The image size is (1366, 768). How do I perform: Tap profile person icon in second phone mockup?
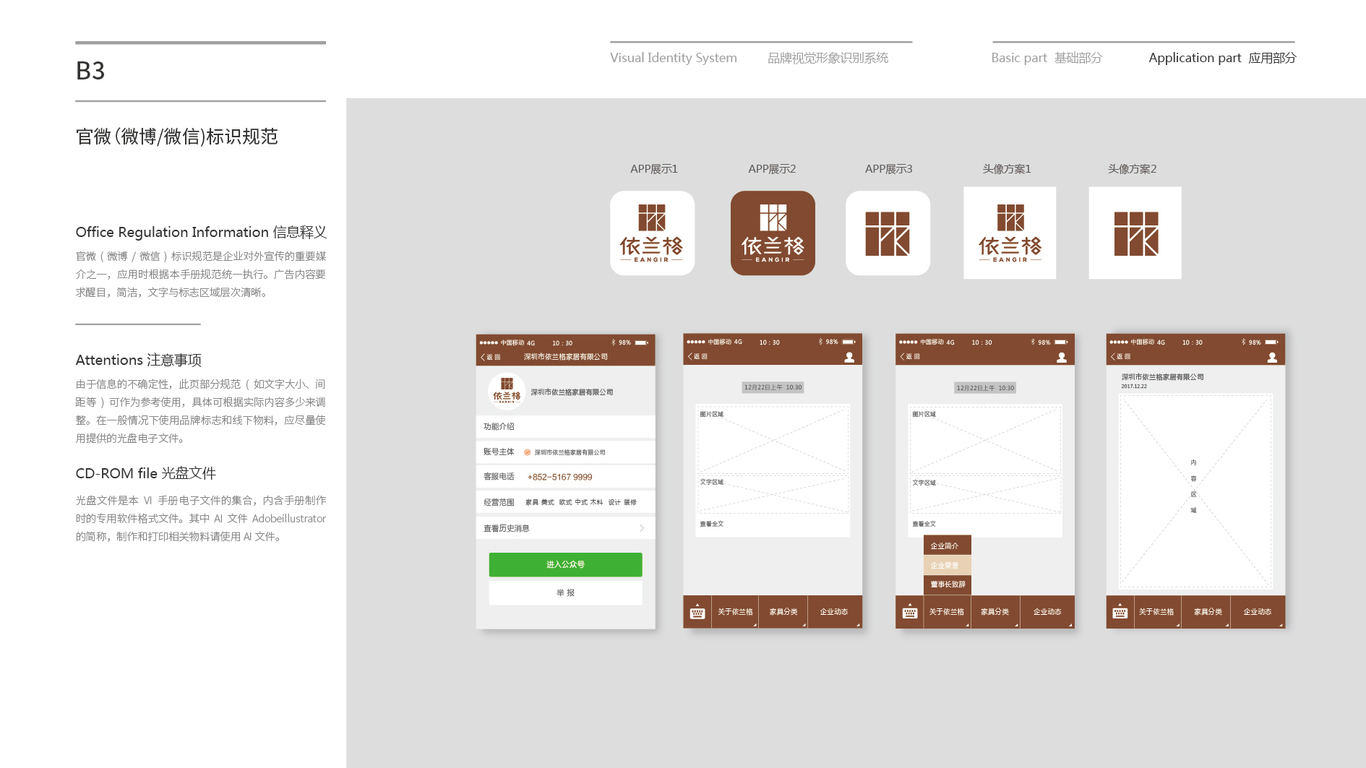pos(849,357)
